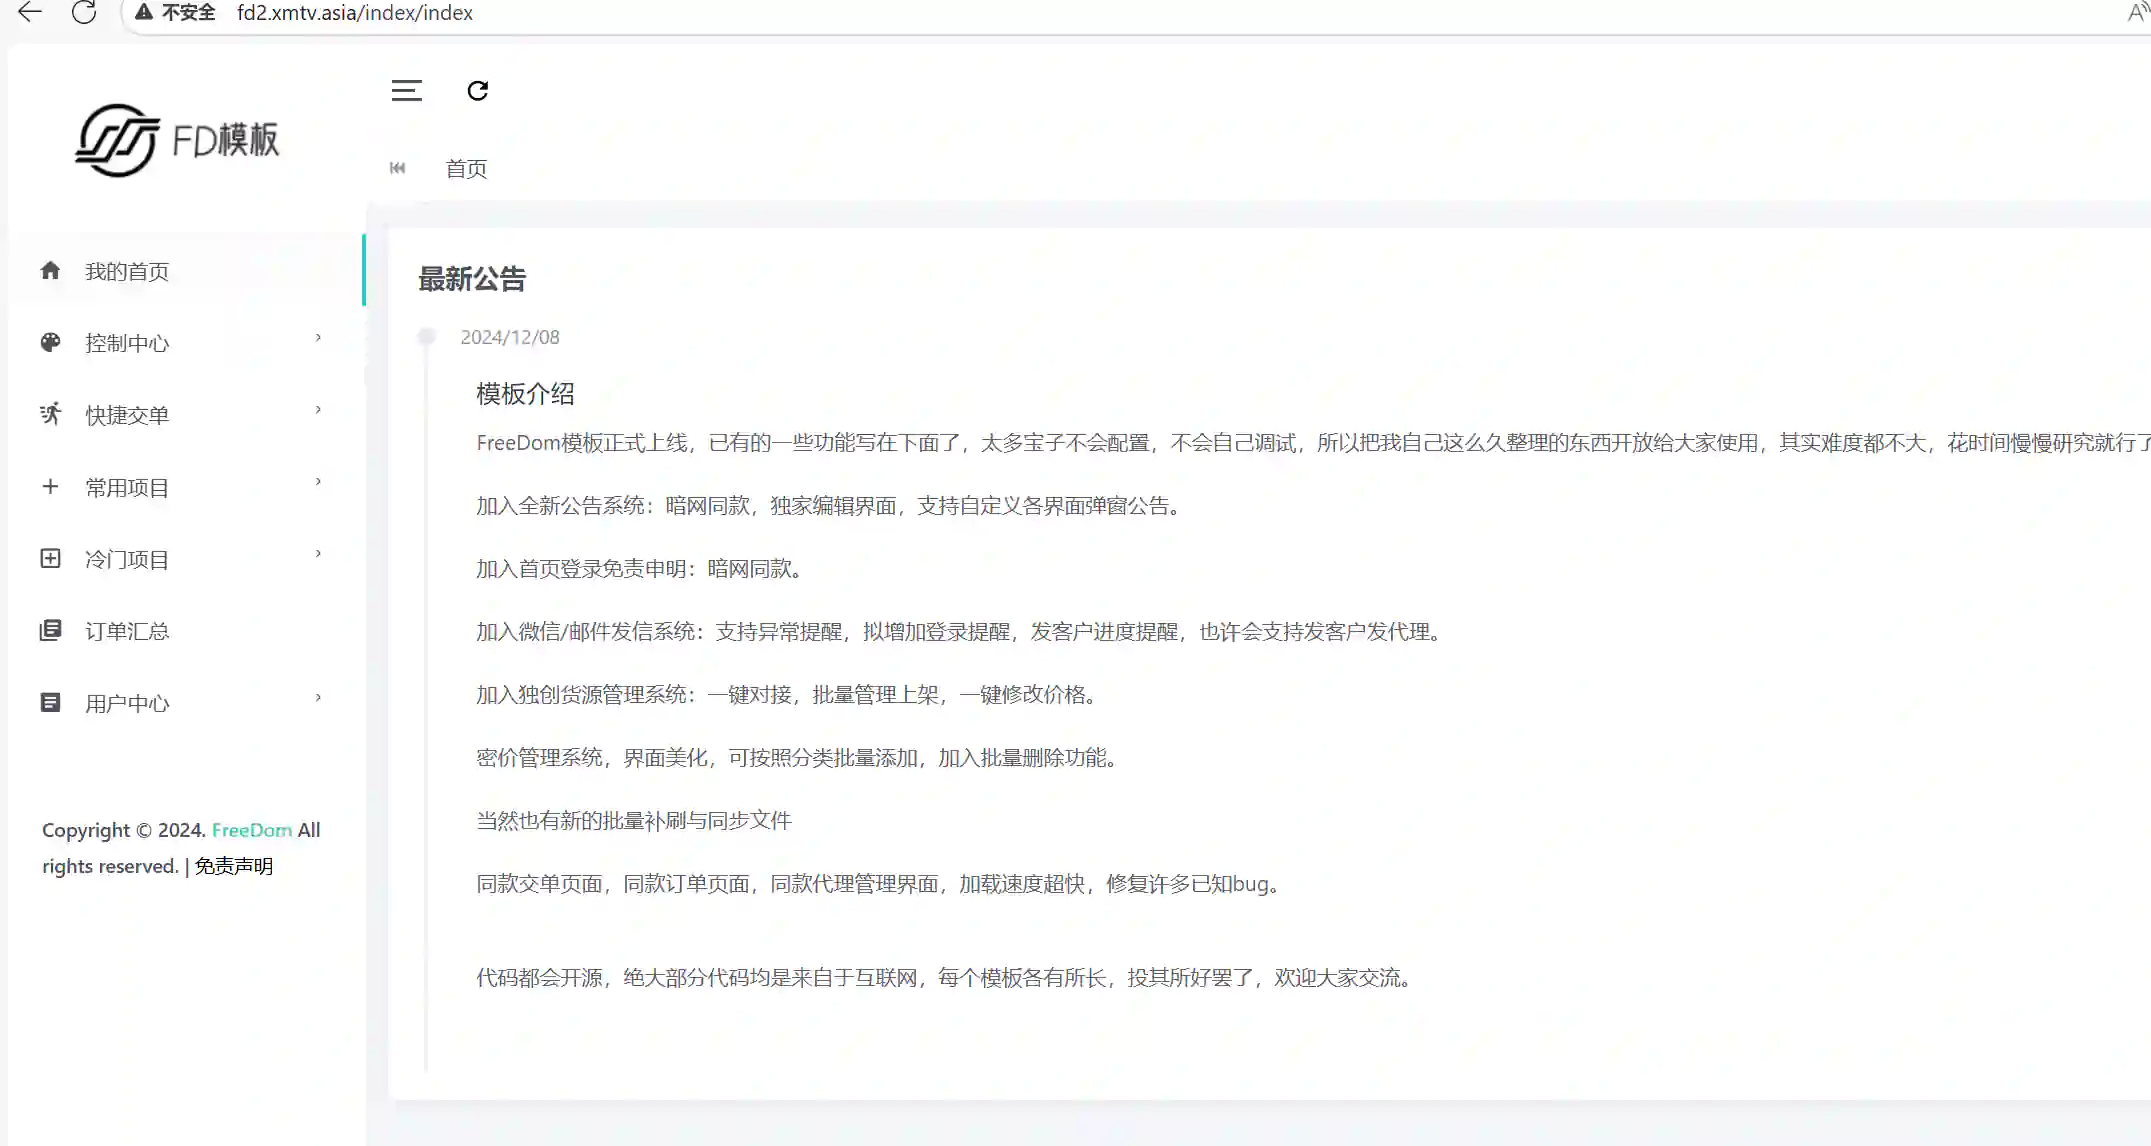The image size is (2151, 1146).
Task: Open the 免责声明 disclaimer link
Action: click(234, 866)
